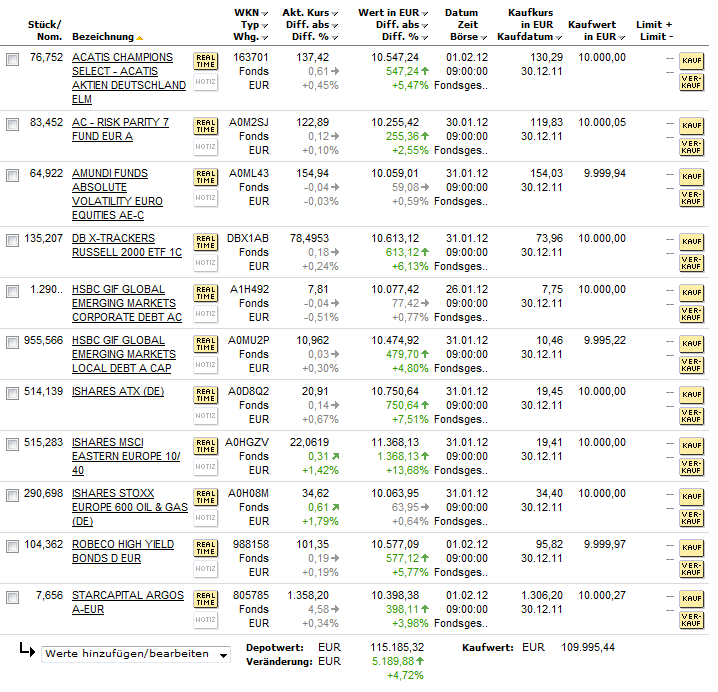The height and width of the screenshot is (692, 718).
Task: Click Kauf for ROBECO HIGH YIELD BONDS
Action: (x=691, y=548)
